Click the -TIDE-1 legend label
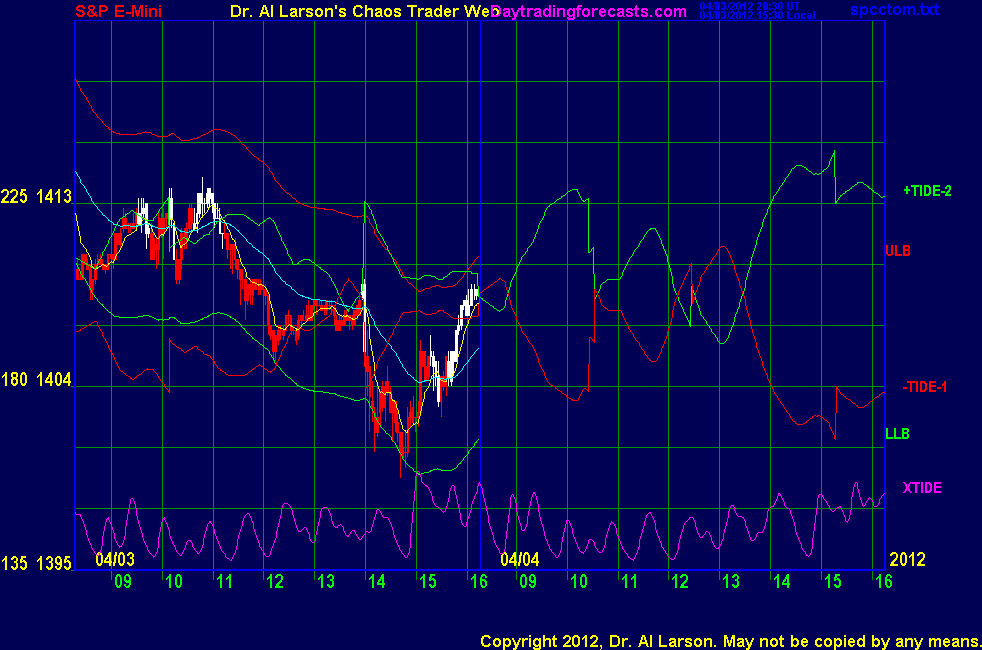The width and height of the screenshot is (982, 650). coord(925,388)
